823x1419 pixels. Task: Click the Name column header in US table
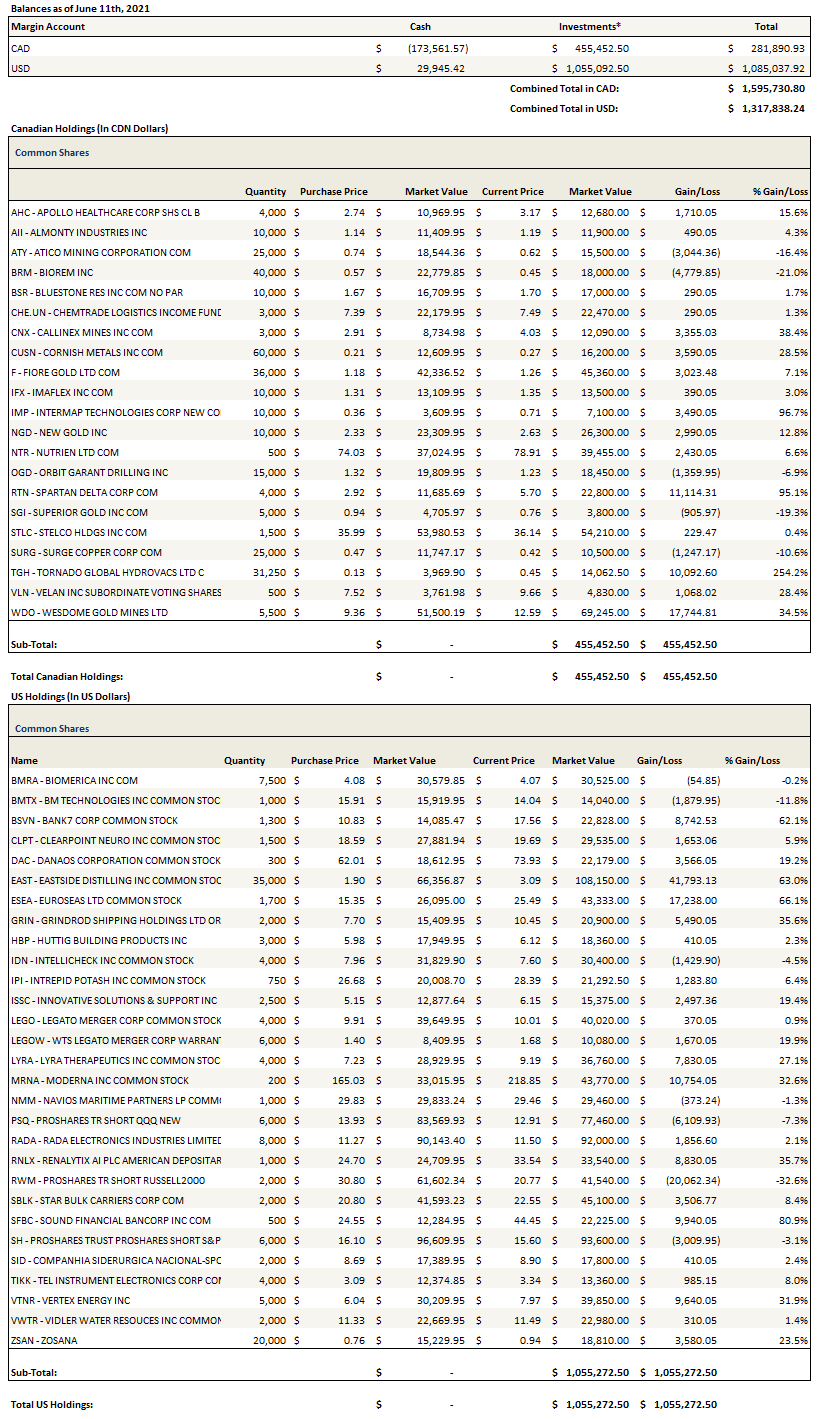[x=24, y=760]
